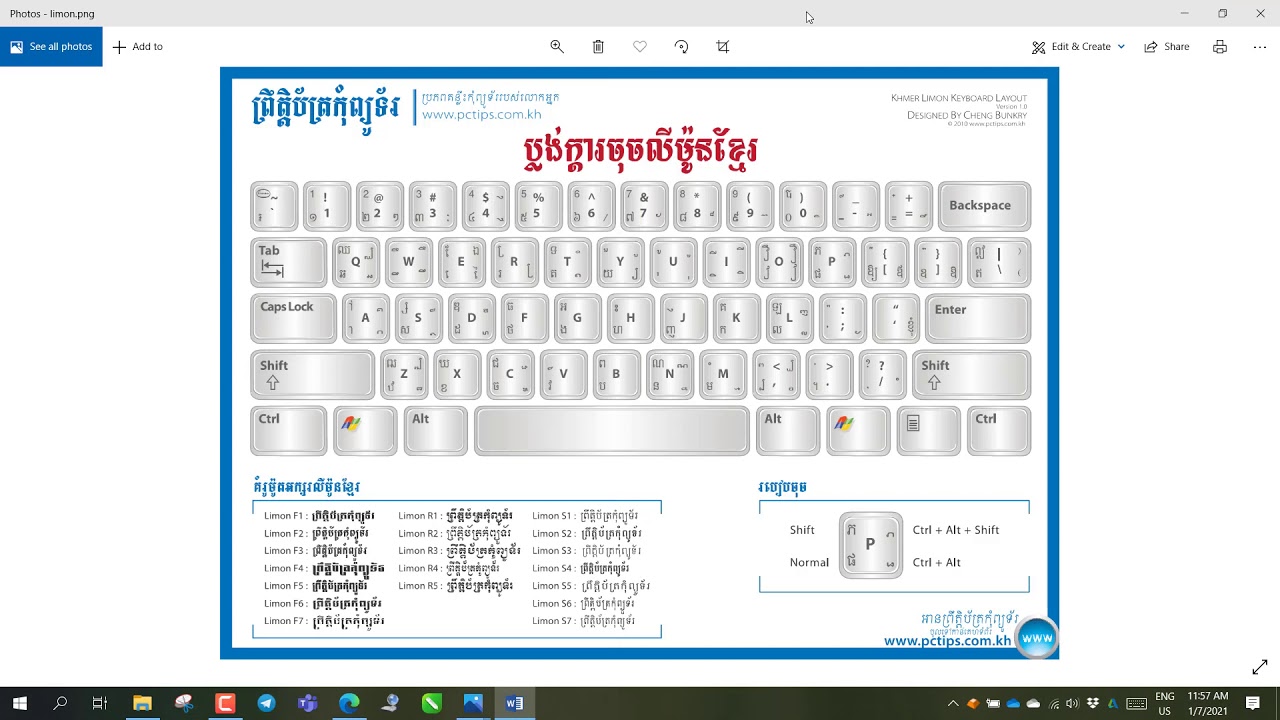
Task: Delete photo with trash icon
Action: tap(598, 47)
